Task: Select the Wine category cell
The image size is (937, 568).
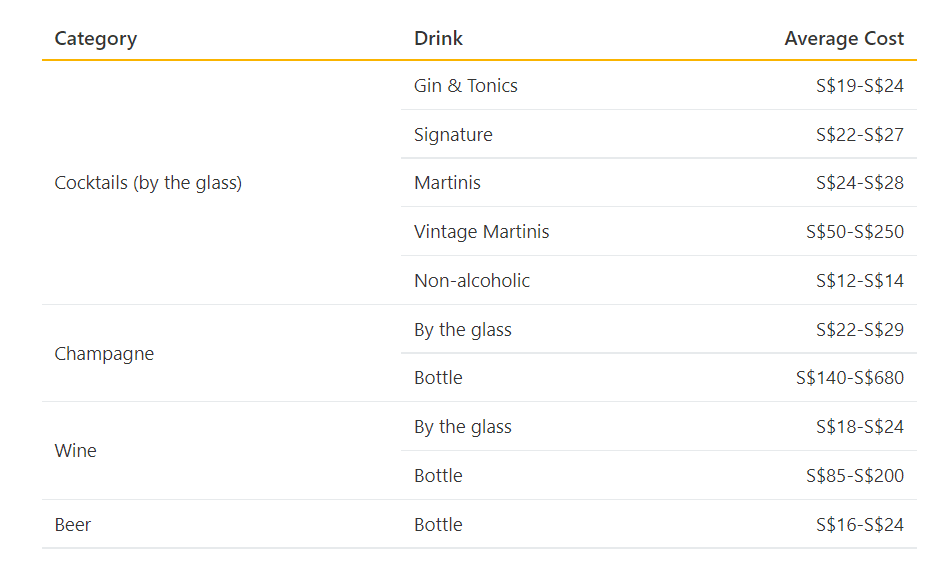Action: pyautogui.click(x=75, y=450)
